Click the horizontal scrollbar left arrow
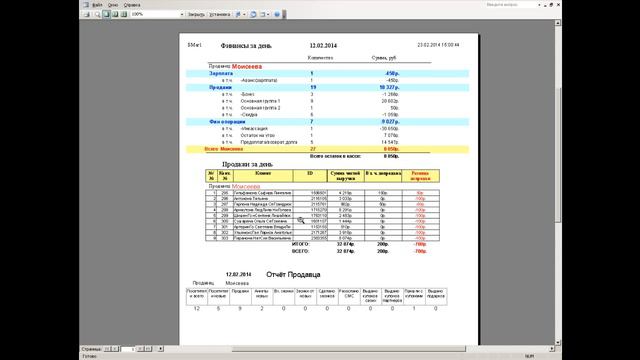Image resolution: width=640 pixels, height=360 pixels. coord(160,349)
